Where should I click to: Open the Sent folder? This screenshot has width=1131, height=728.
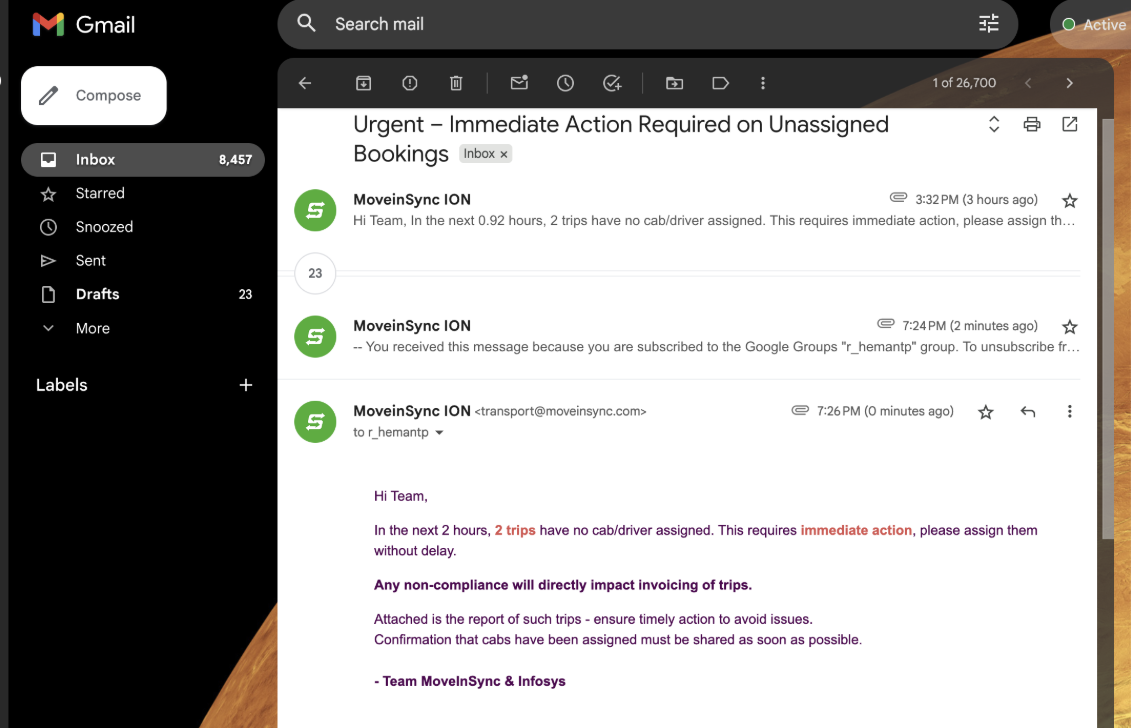pos(143,260)
